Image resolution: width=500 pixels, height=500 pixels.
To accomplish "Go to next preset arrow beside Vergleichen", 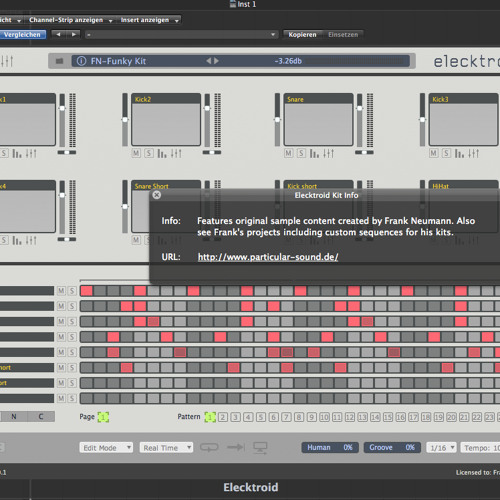I will coord(73,34).
